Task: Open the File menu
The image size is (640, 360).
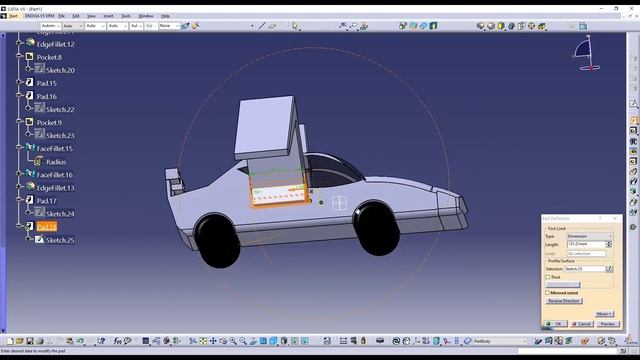Action: point(62,16)
